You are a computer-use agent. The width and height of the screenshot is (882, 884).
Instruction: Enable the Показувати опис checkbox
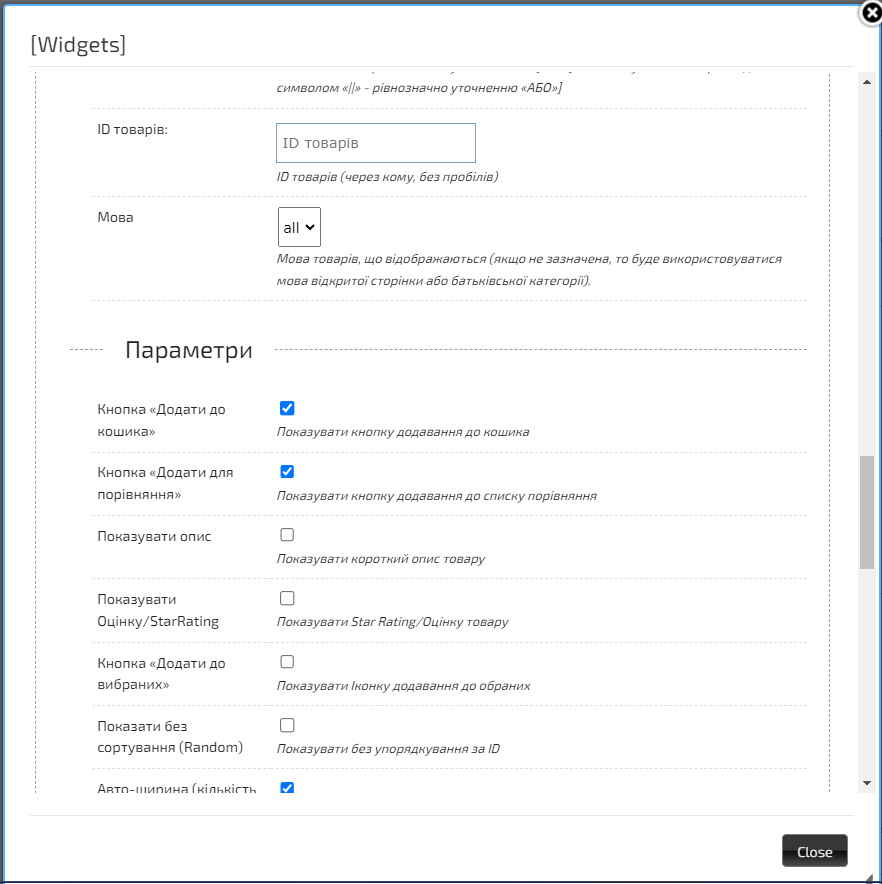(287, 535)
